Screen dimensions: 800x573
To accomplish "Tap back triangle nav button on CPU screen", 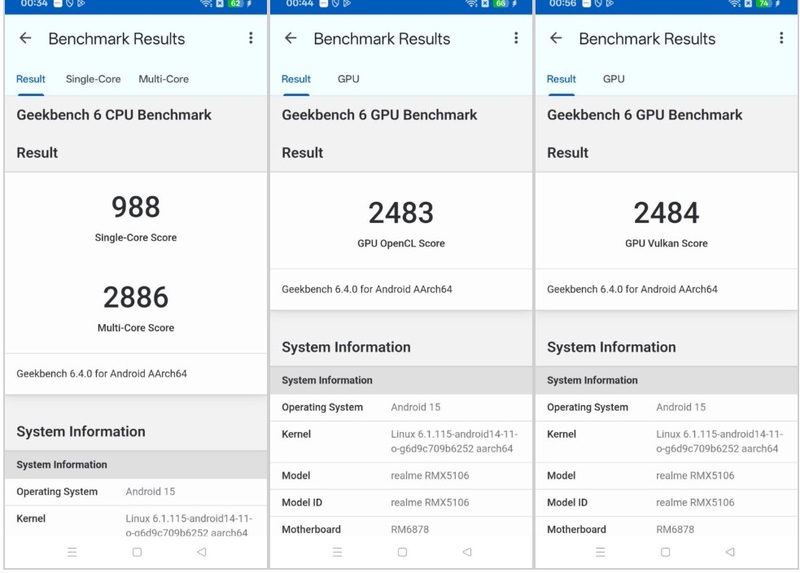I will pos(202,552).
